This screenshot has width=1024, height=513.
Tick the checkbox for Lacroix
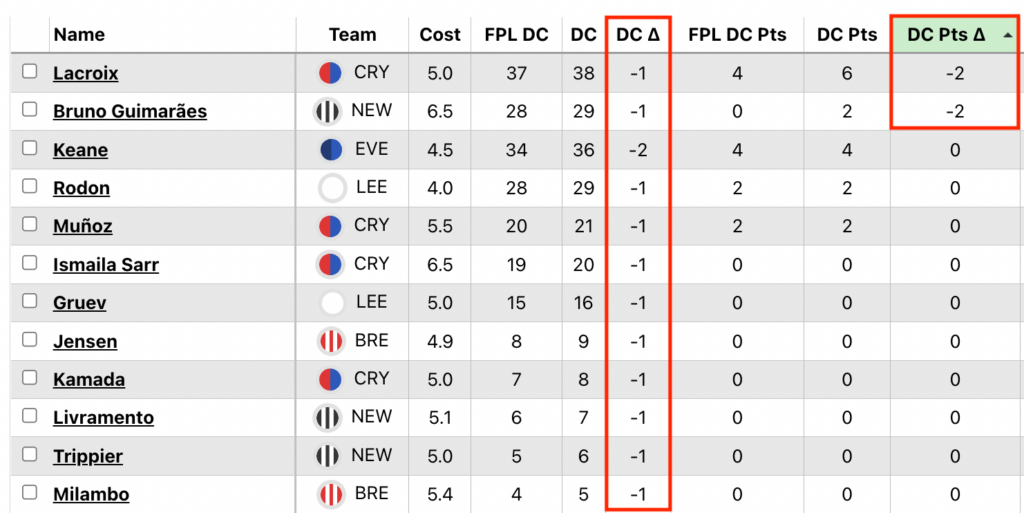point(30,72)
